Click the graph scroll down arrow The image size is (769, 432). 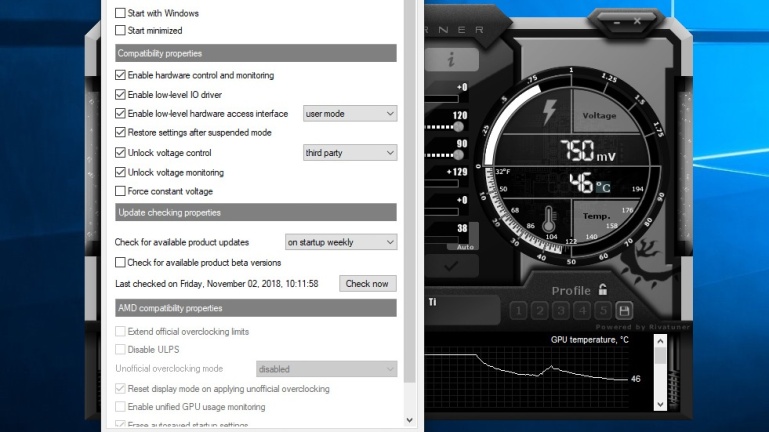660,405
